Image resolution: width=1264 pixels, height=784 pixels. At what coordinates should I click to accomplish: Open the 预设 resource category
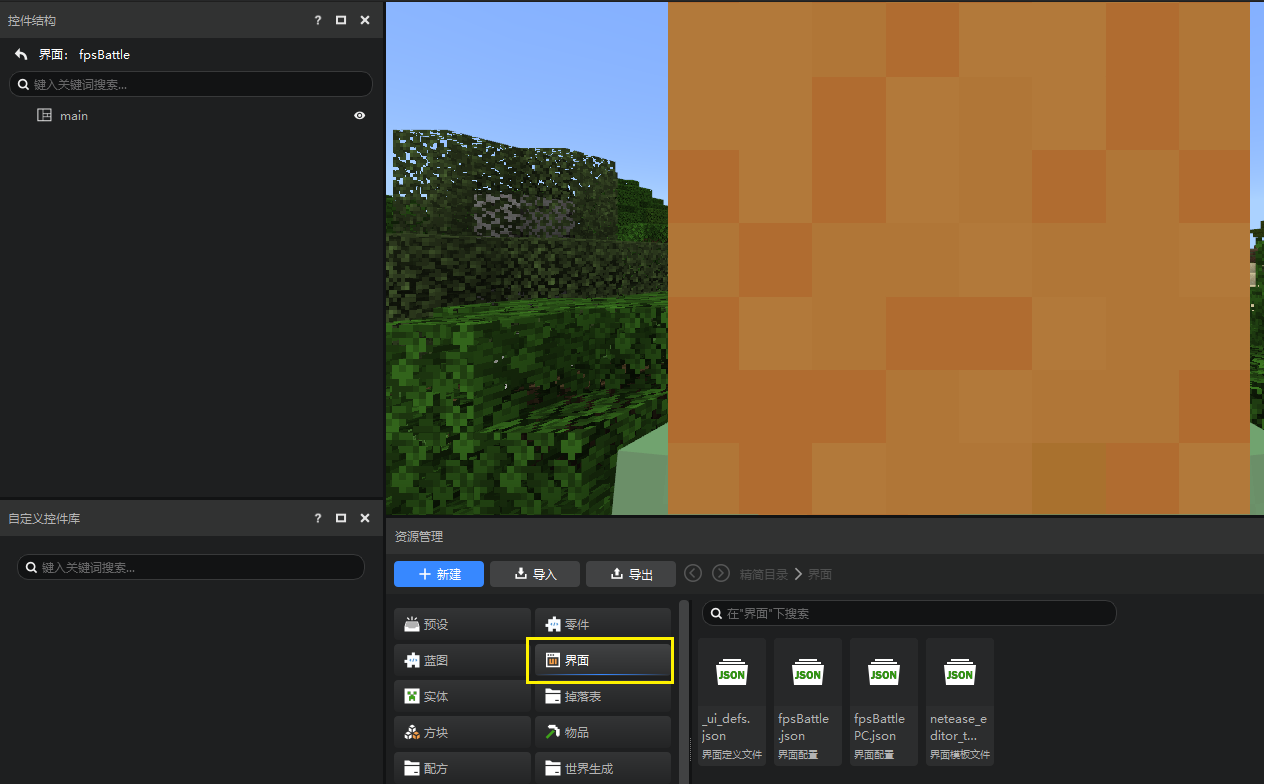462,624
